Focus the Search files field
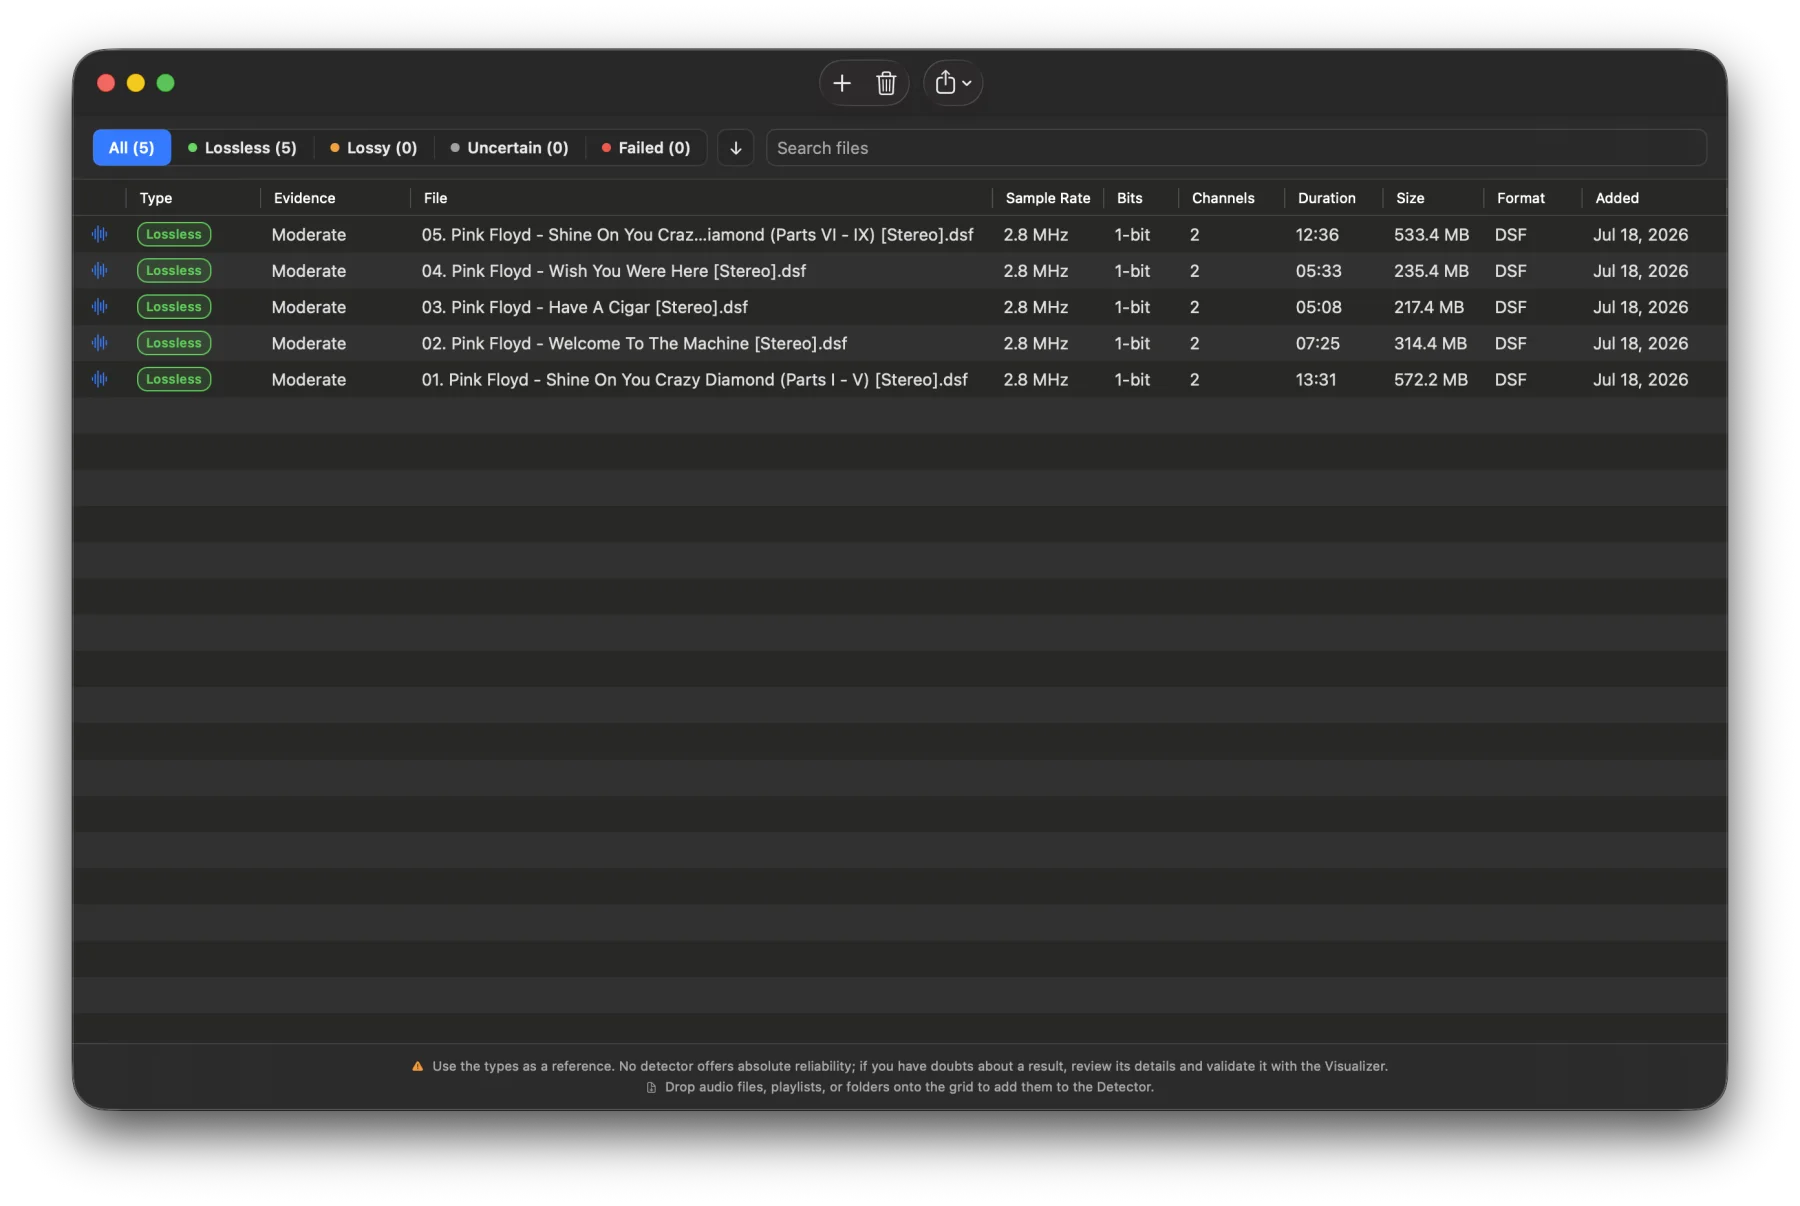The image size is (1800, 1206). 1236,148
